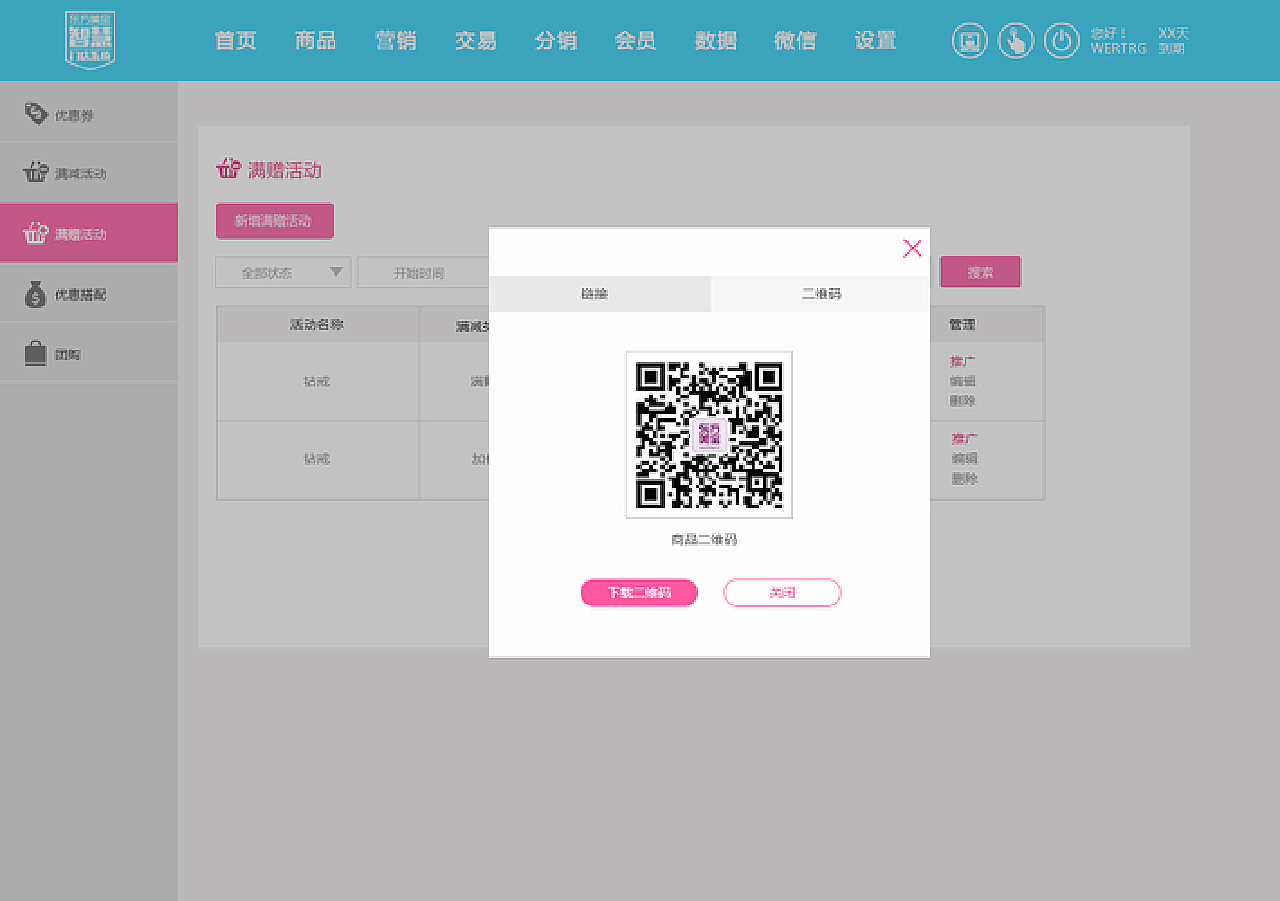Open the 营销 navigation menu

396,40
